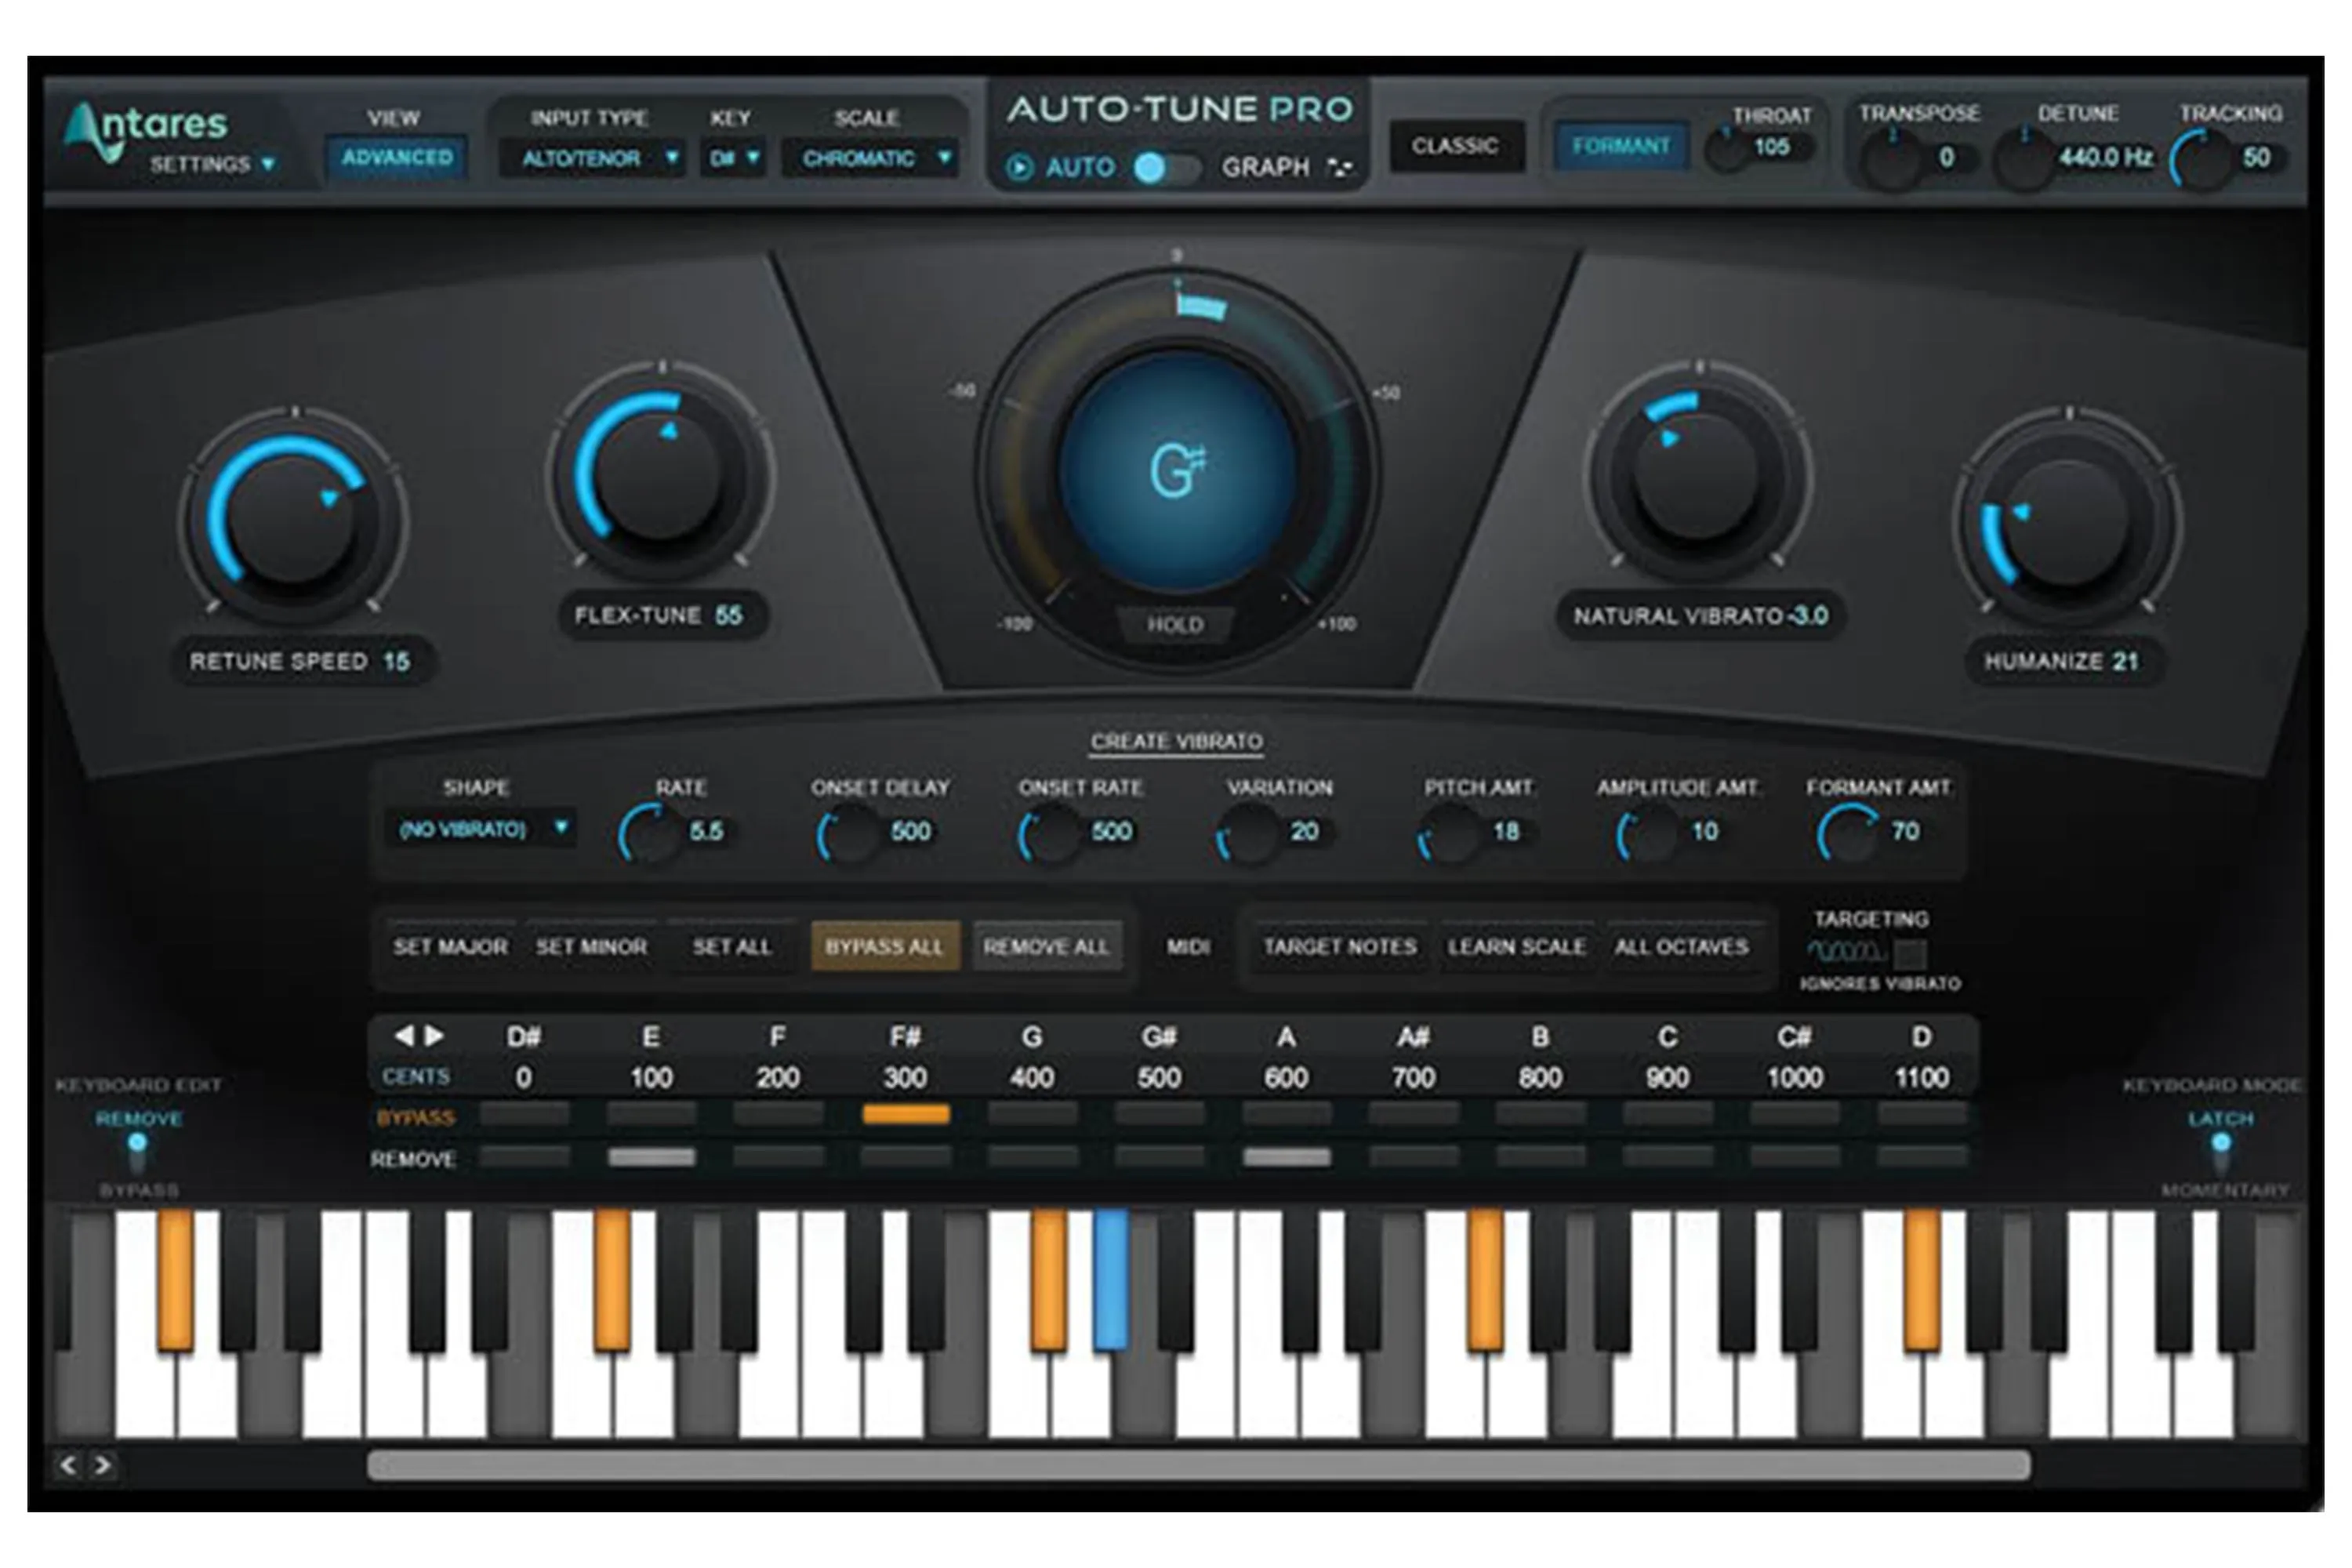Click the Retune Speed knob

click(292, 518)
